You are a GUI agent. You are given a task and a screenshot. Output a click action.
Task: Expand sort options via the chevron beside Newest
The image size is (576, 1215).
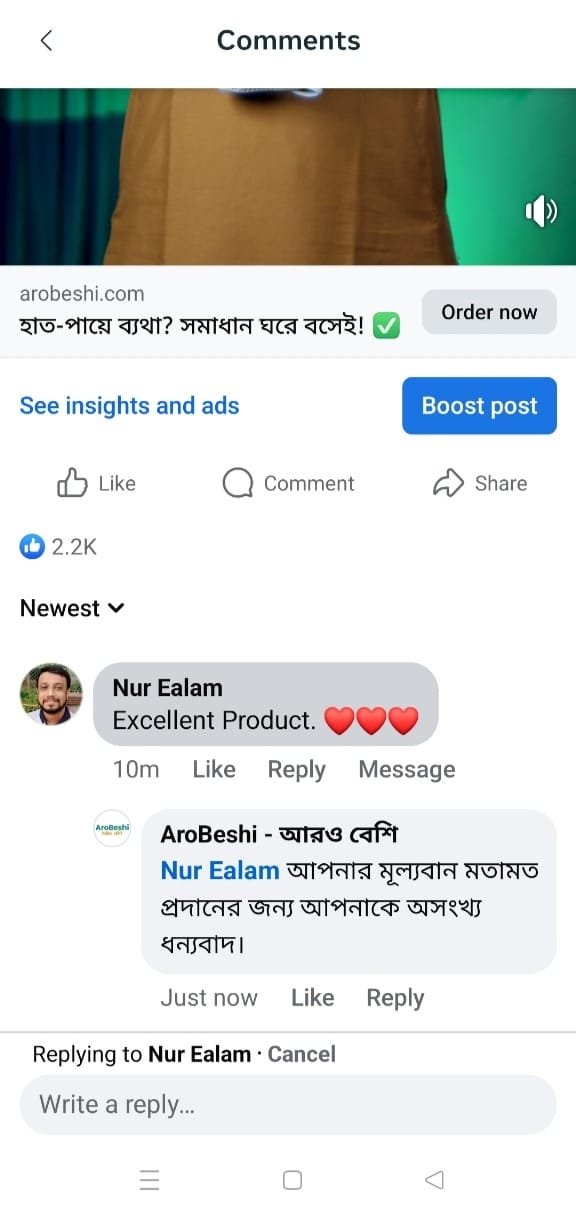[x=115, y=608]
